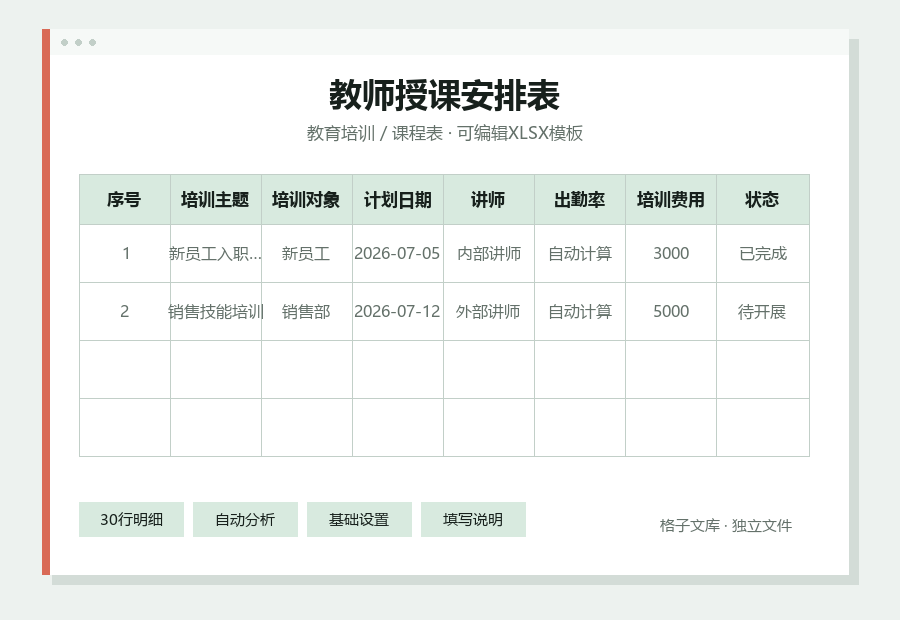The height and width of the screenshot is (620, 900).
Task: Select the cell with 序号 1
Action: (x=125, y=254)
